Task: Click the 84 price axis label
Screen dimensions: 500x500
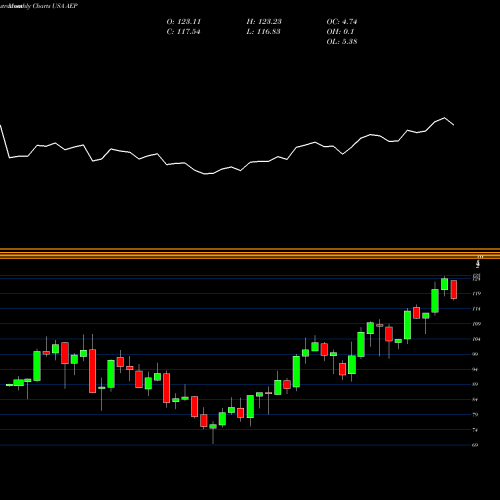Action: pyautogui.click(x=476, y=400)
